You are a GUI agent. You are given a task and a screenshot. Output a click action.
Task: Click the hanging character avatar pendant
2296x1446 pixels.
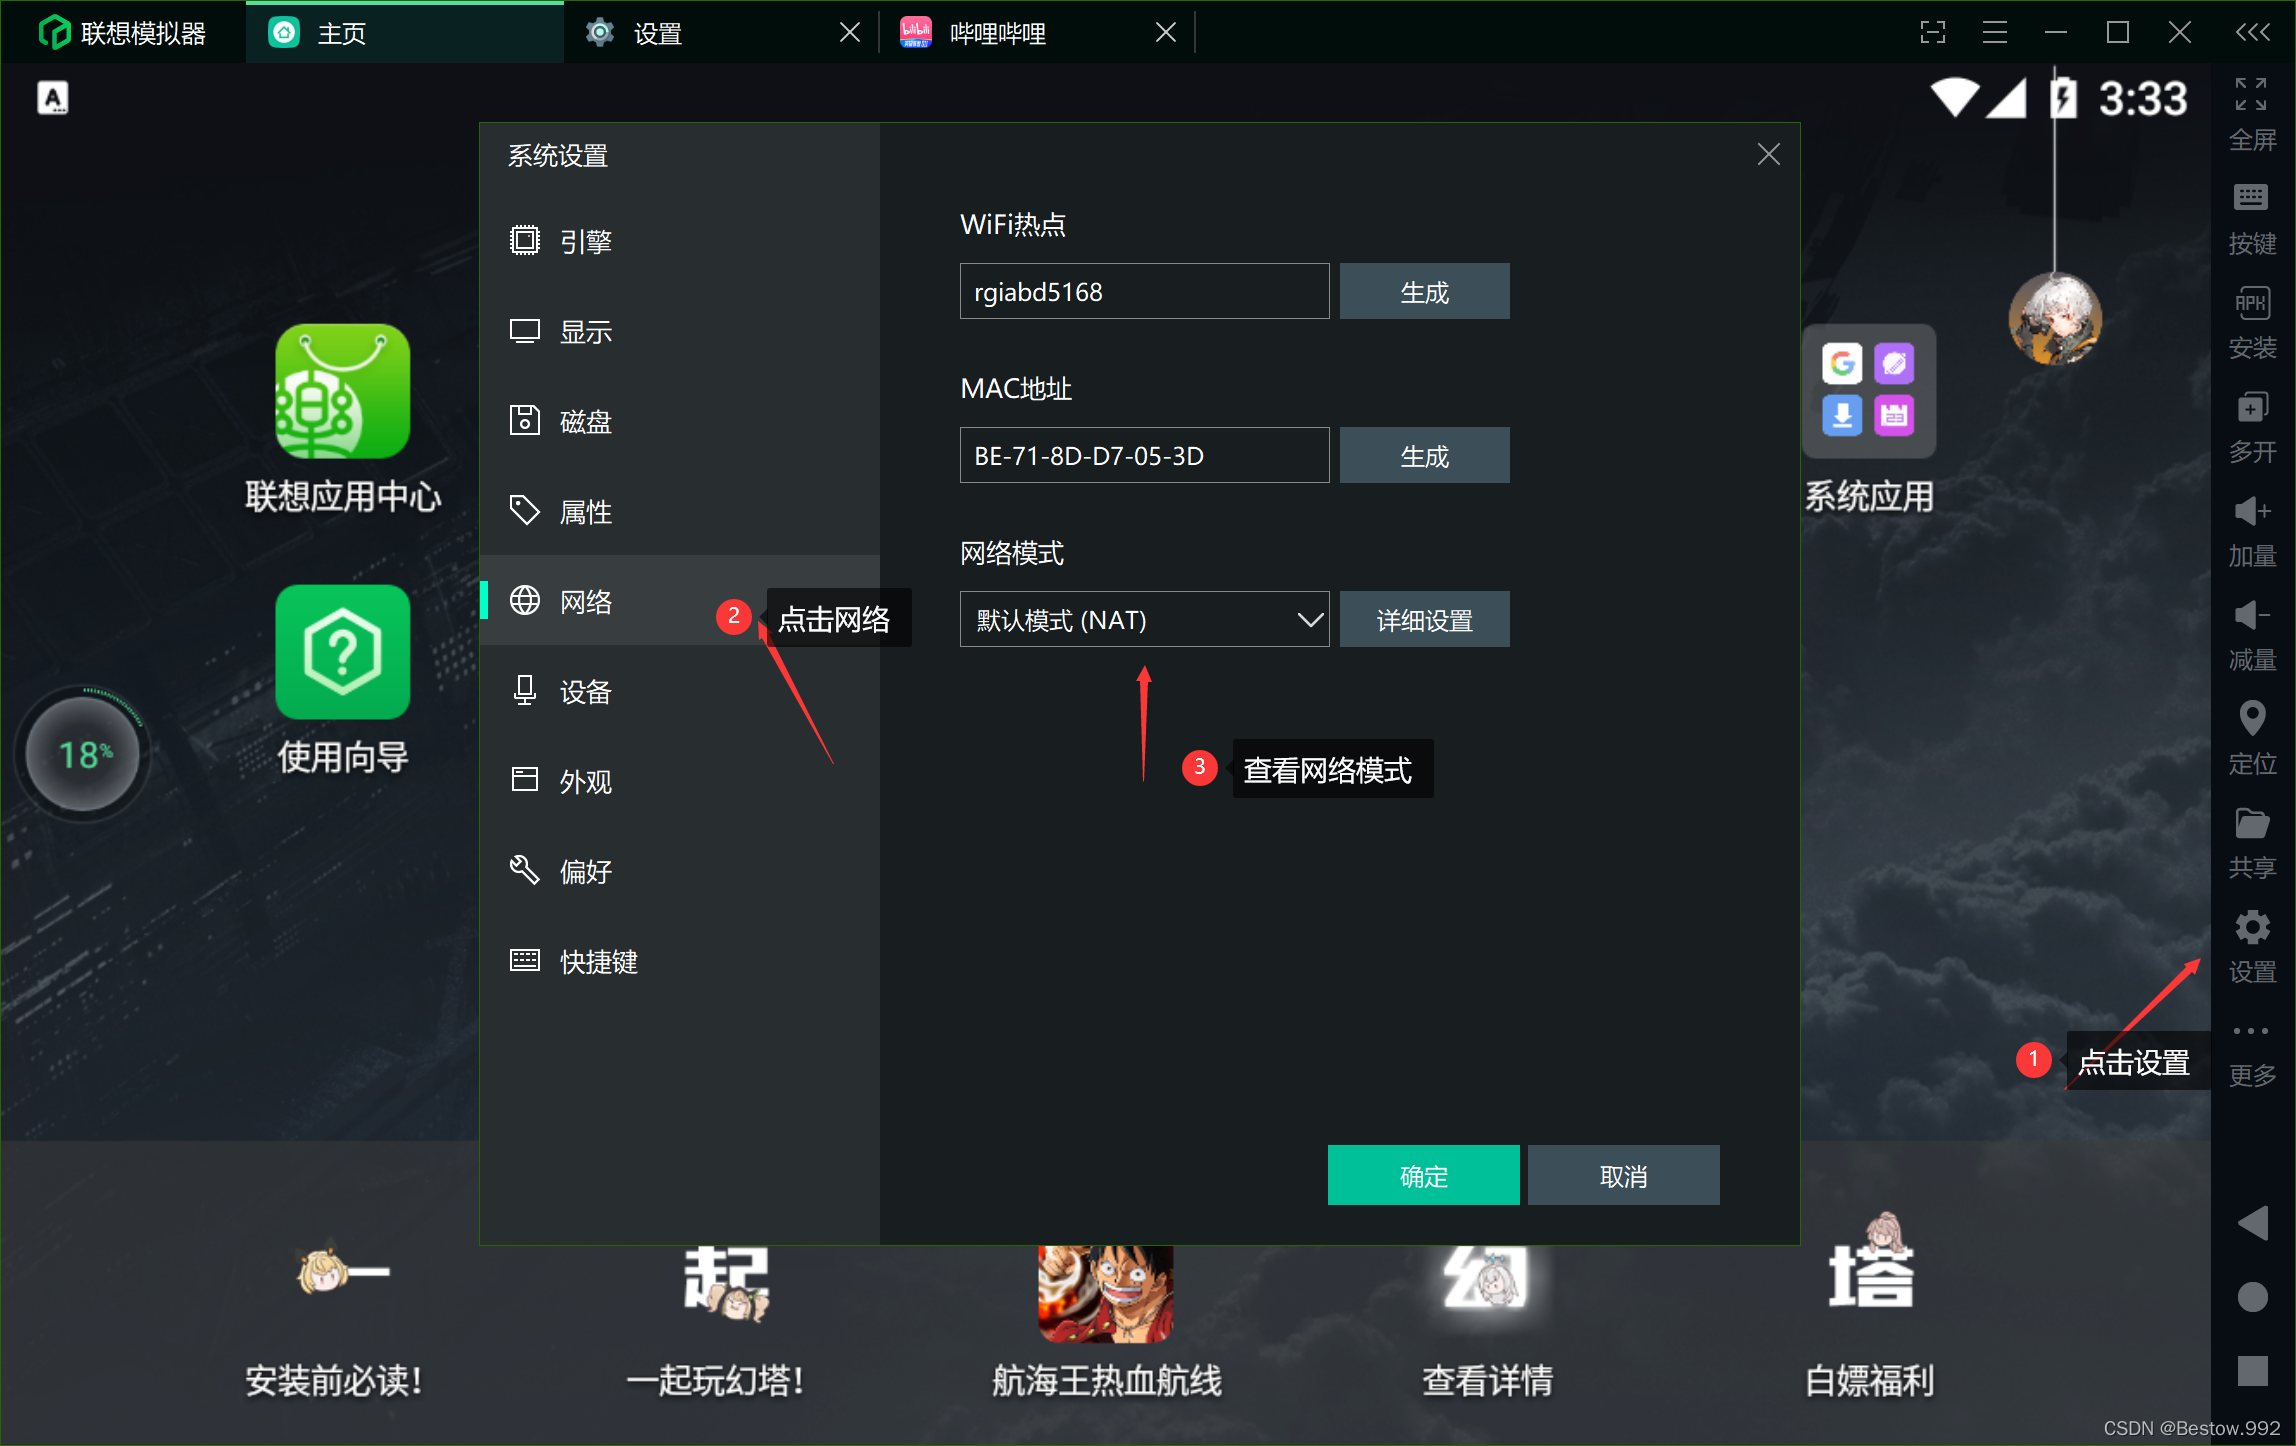[2055, 318]
